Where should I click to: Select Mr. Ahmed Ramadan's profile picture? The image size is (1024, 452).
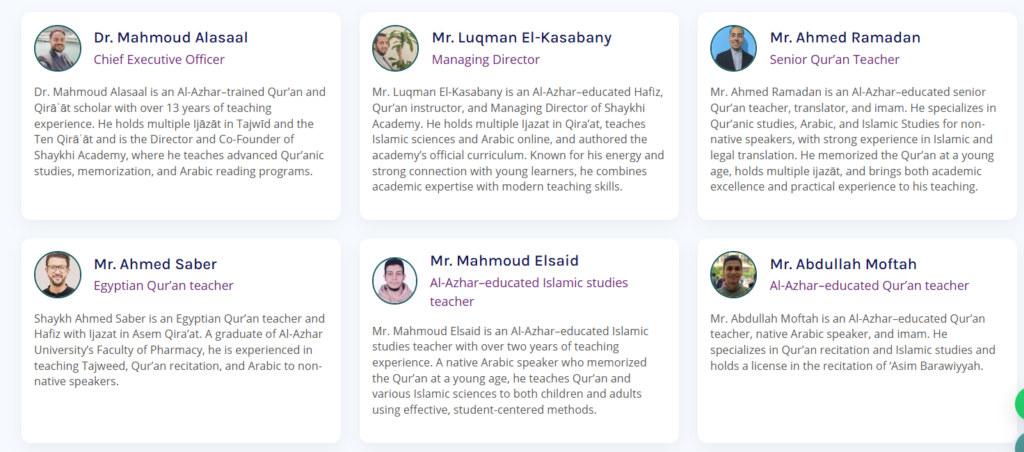[733, 48]
